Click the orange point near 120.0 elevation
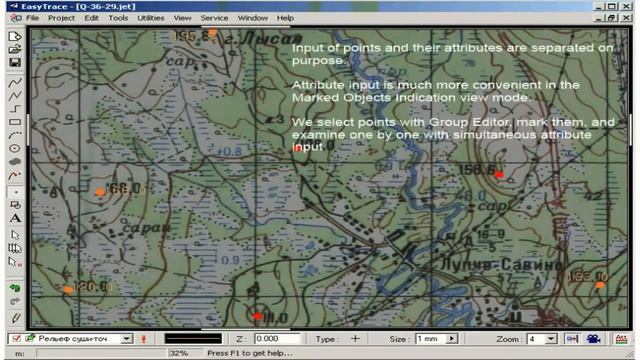 pos(68,290)
